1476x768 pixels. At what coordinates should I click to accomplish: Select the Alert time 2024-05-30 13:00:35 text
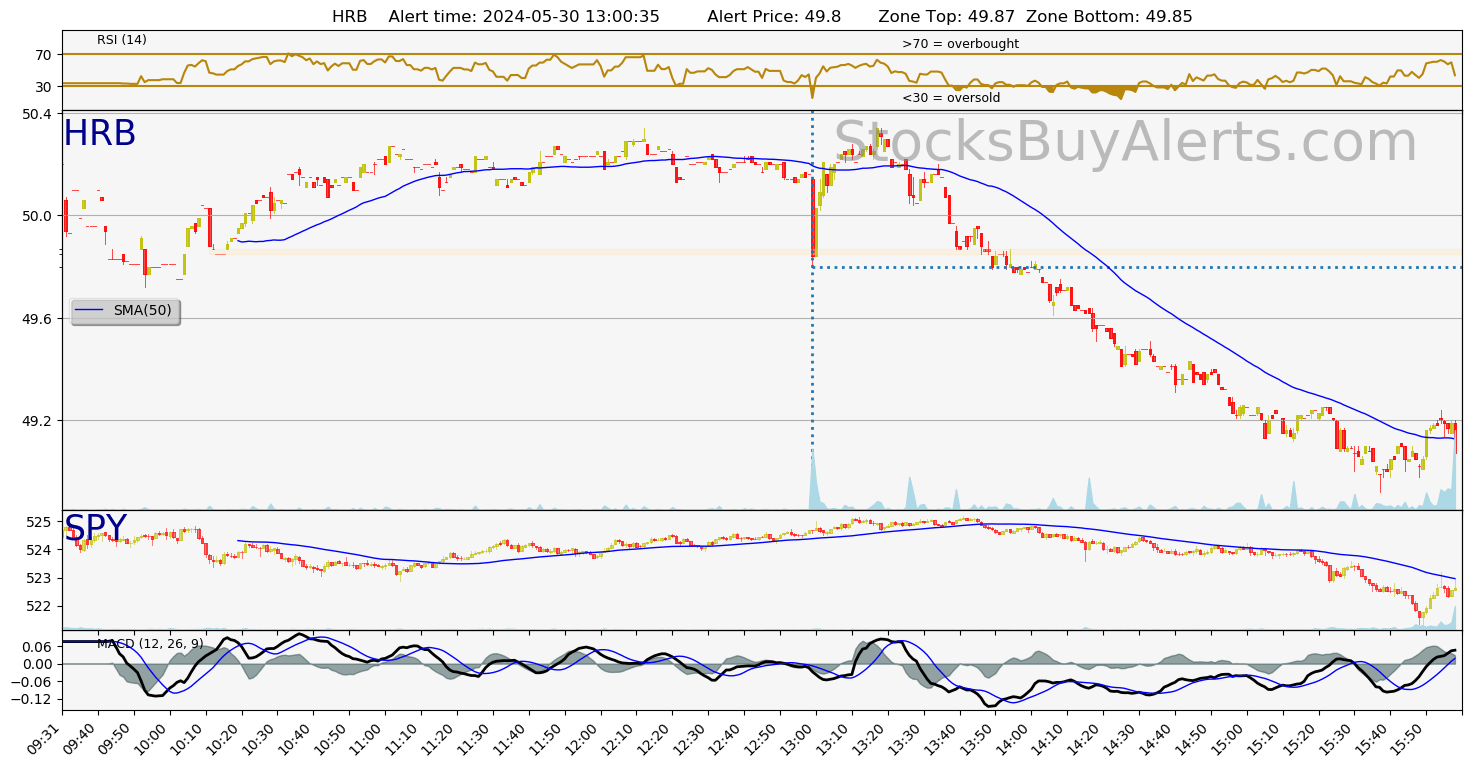524,17
